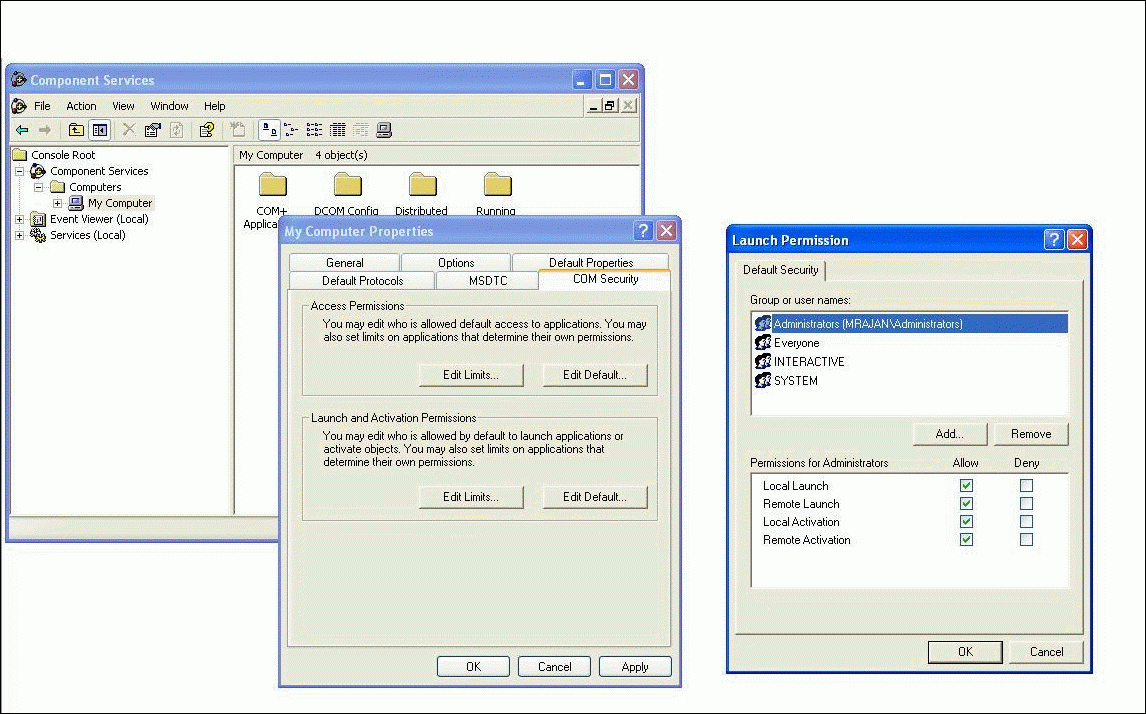
Task: Minimize the inner MDI console window
Action: coord(593,106)
